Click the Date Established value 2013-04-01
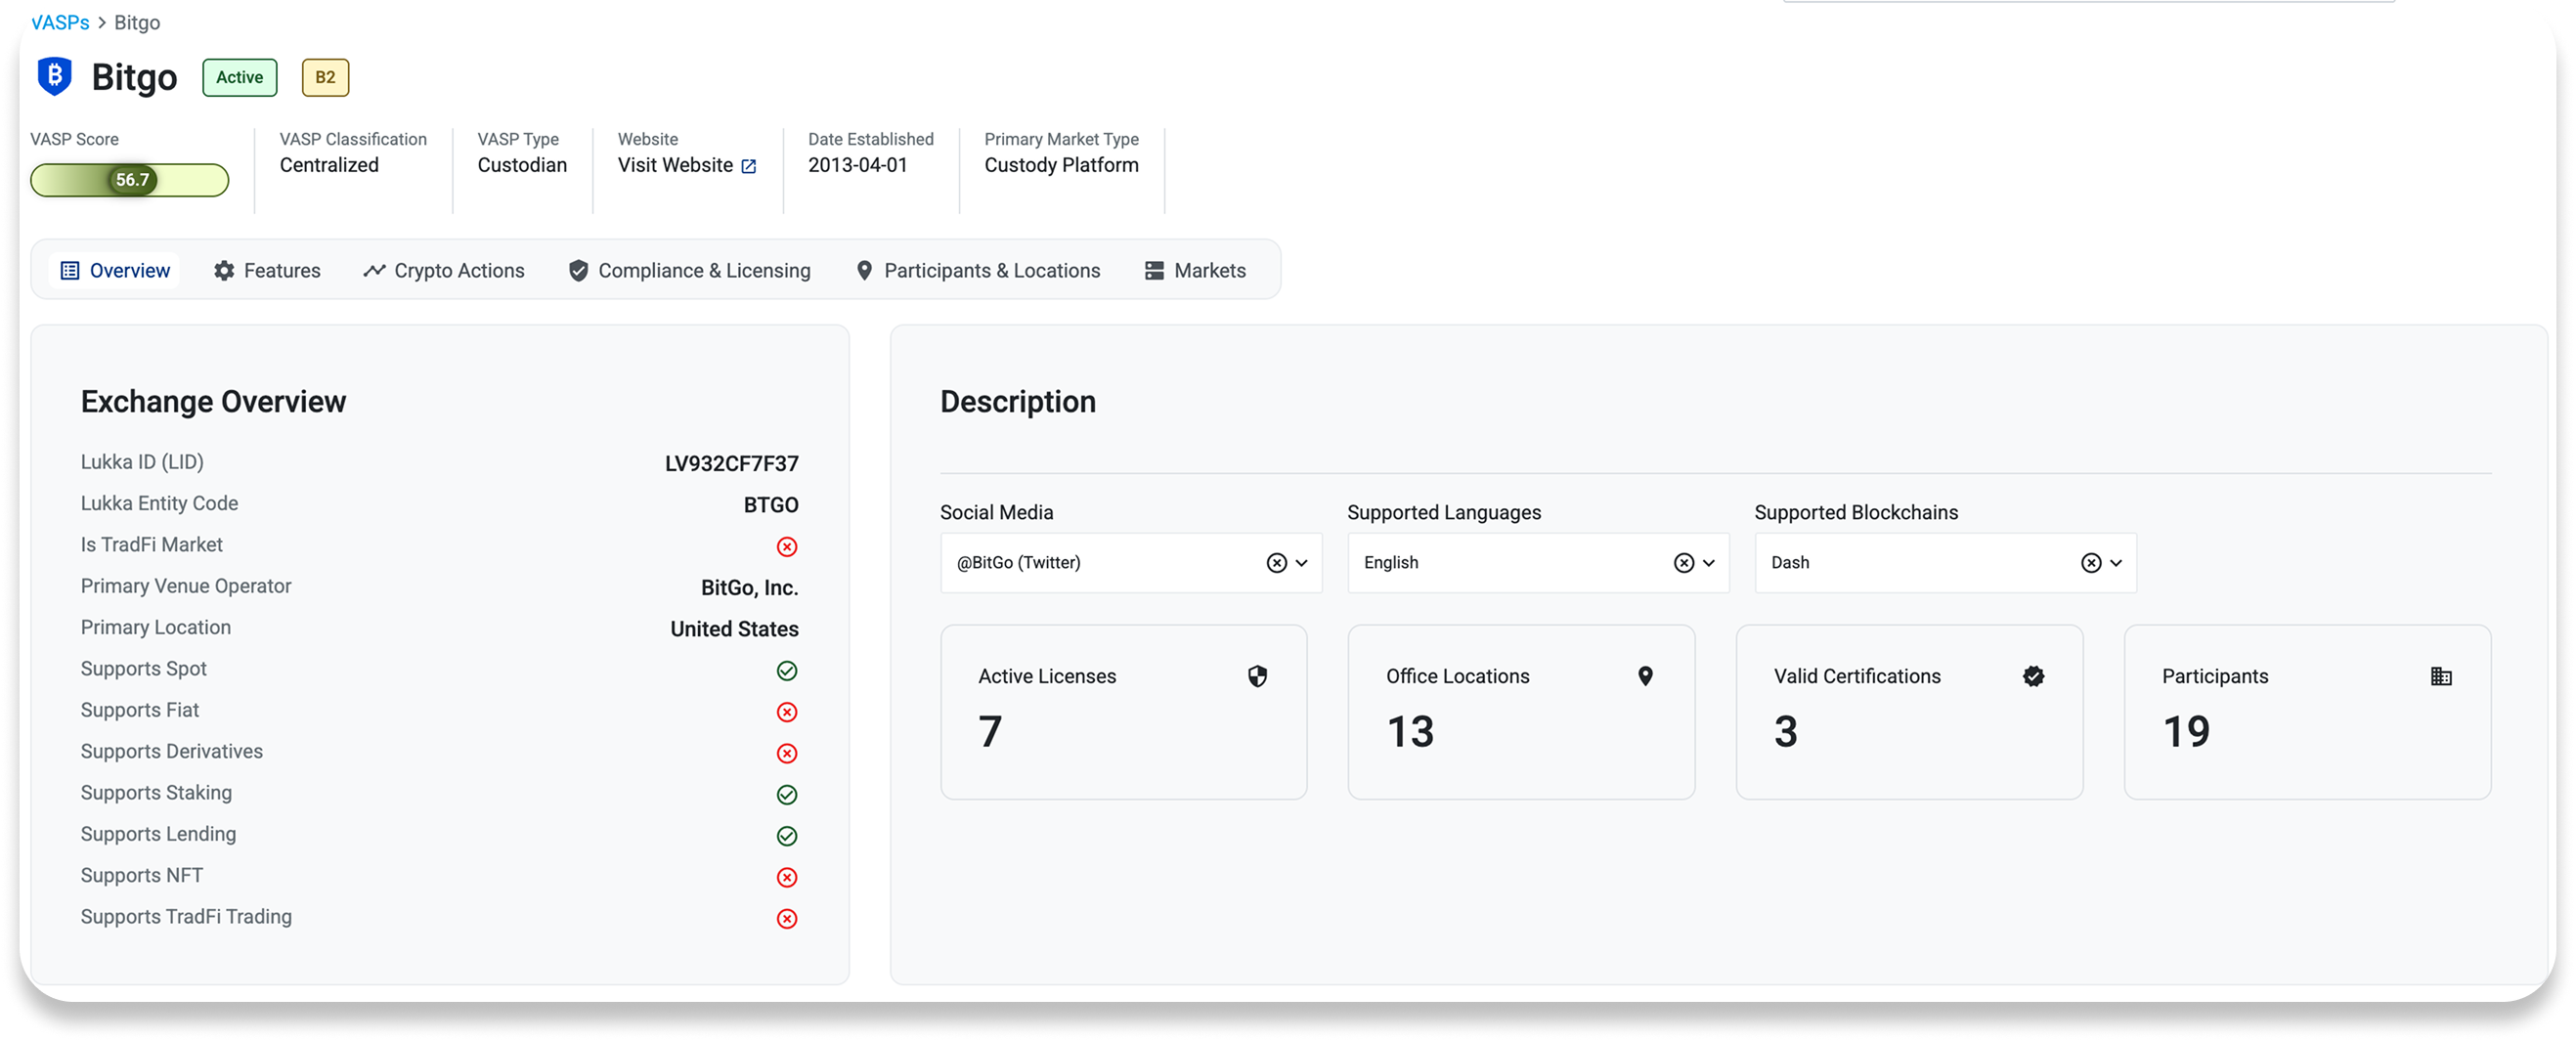 click(858, 166)
